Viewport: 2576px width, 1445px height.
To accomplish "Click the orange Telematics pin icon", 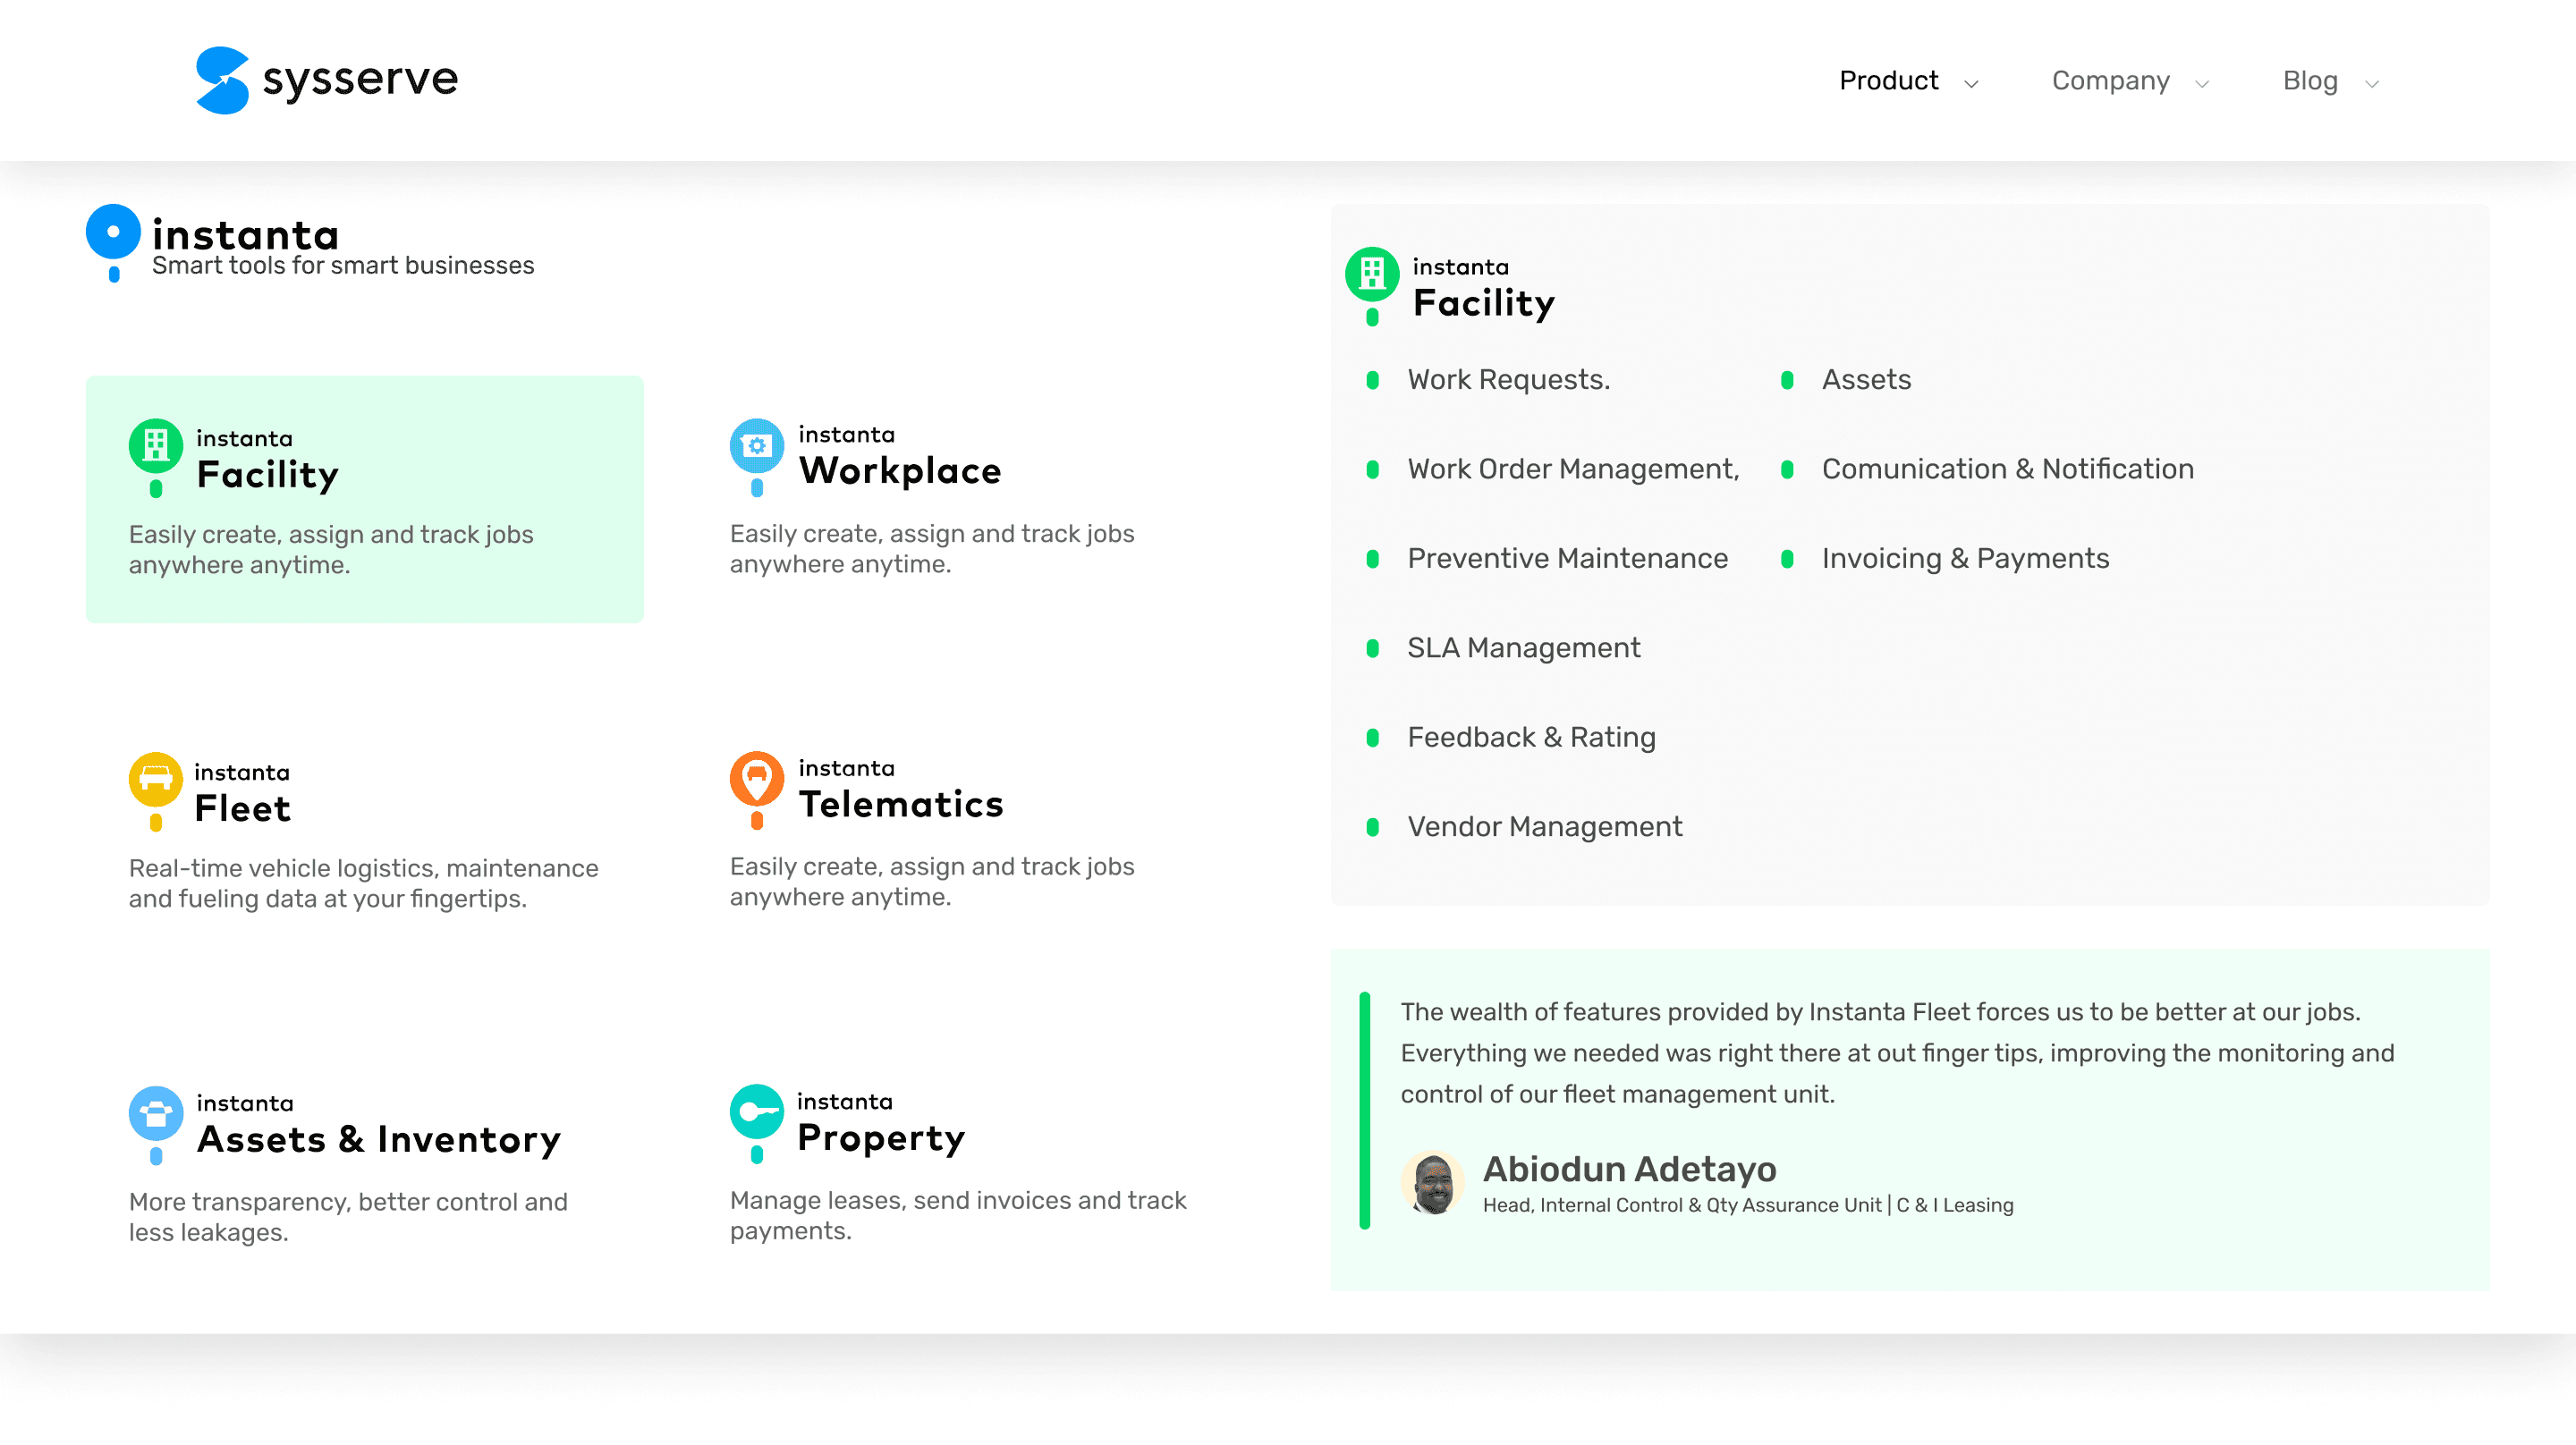I will pyautogui.click(x=757, y=778).
